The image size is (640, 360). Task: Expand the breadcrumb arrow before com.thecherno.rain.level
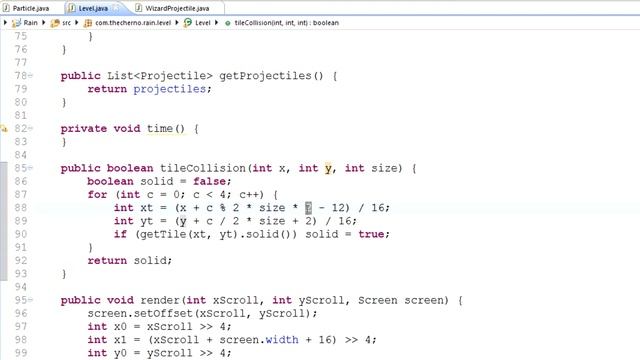point(76,23)
